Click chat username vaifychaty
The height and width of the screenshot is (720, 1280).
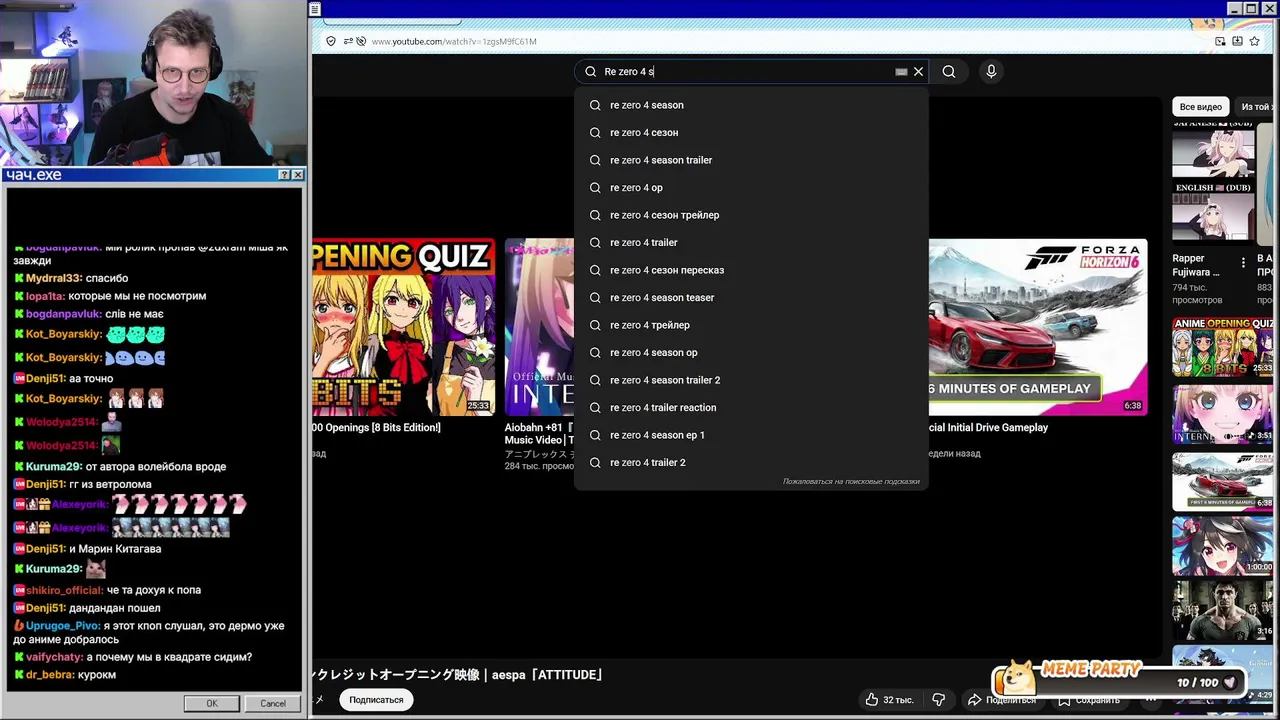pos(54,657)
